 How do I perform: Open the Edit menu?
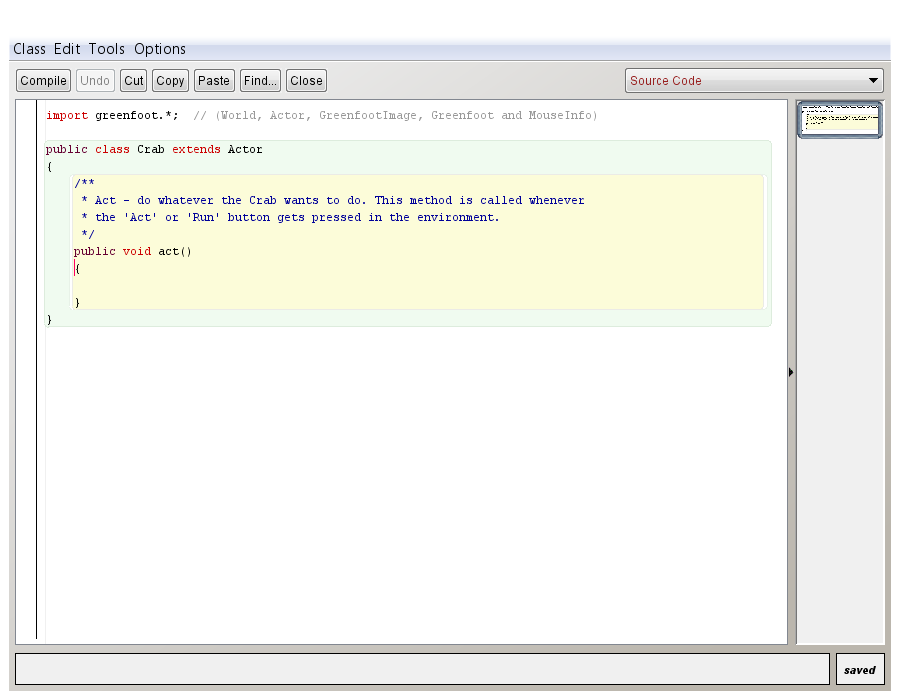click(x=67, y=49)
